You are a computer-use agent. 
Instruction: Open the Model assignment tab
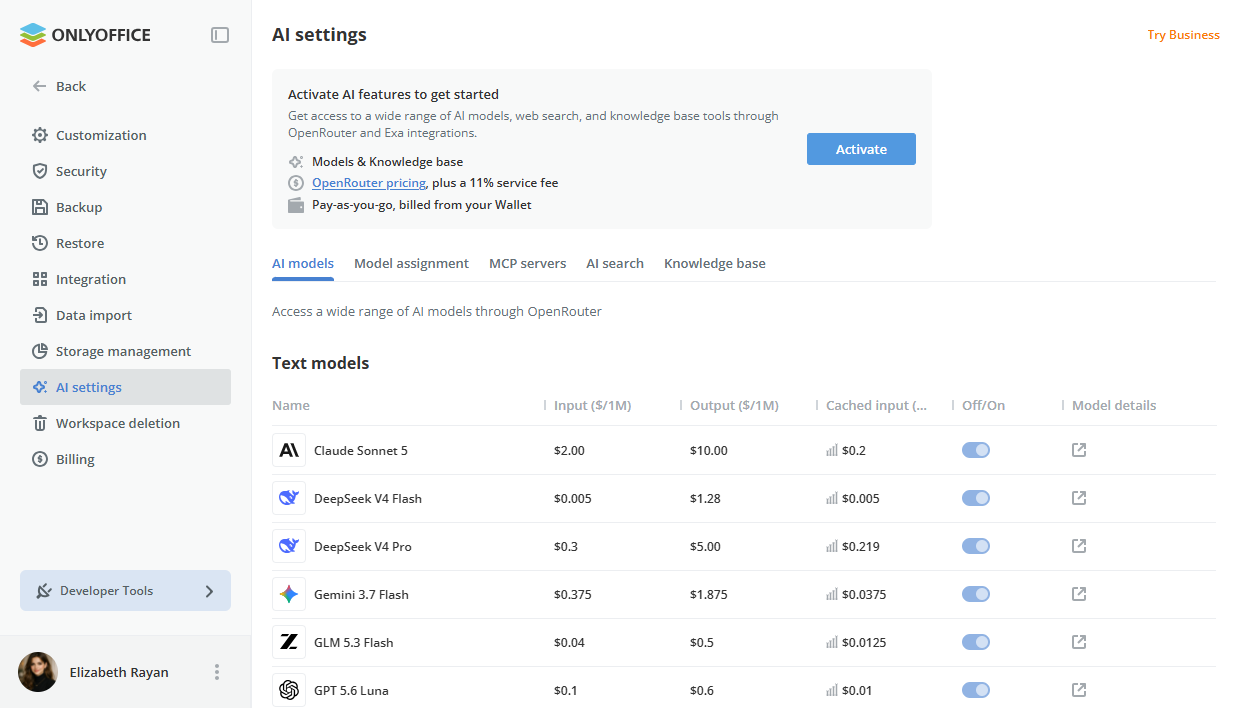coord(411,264)
